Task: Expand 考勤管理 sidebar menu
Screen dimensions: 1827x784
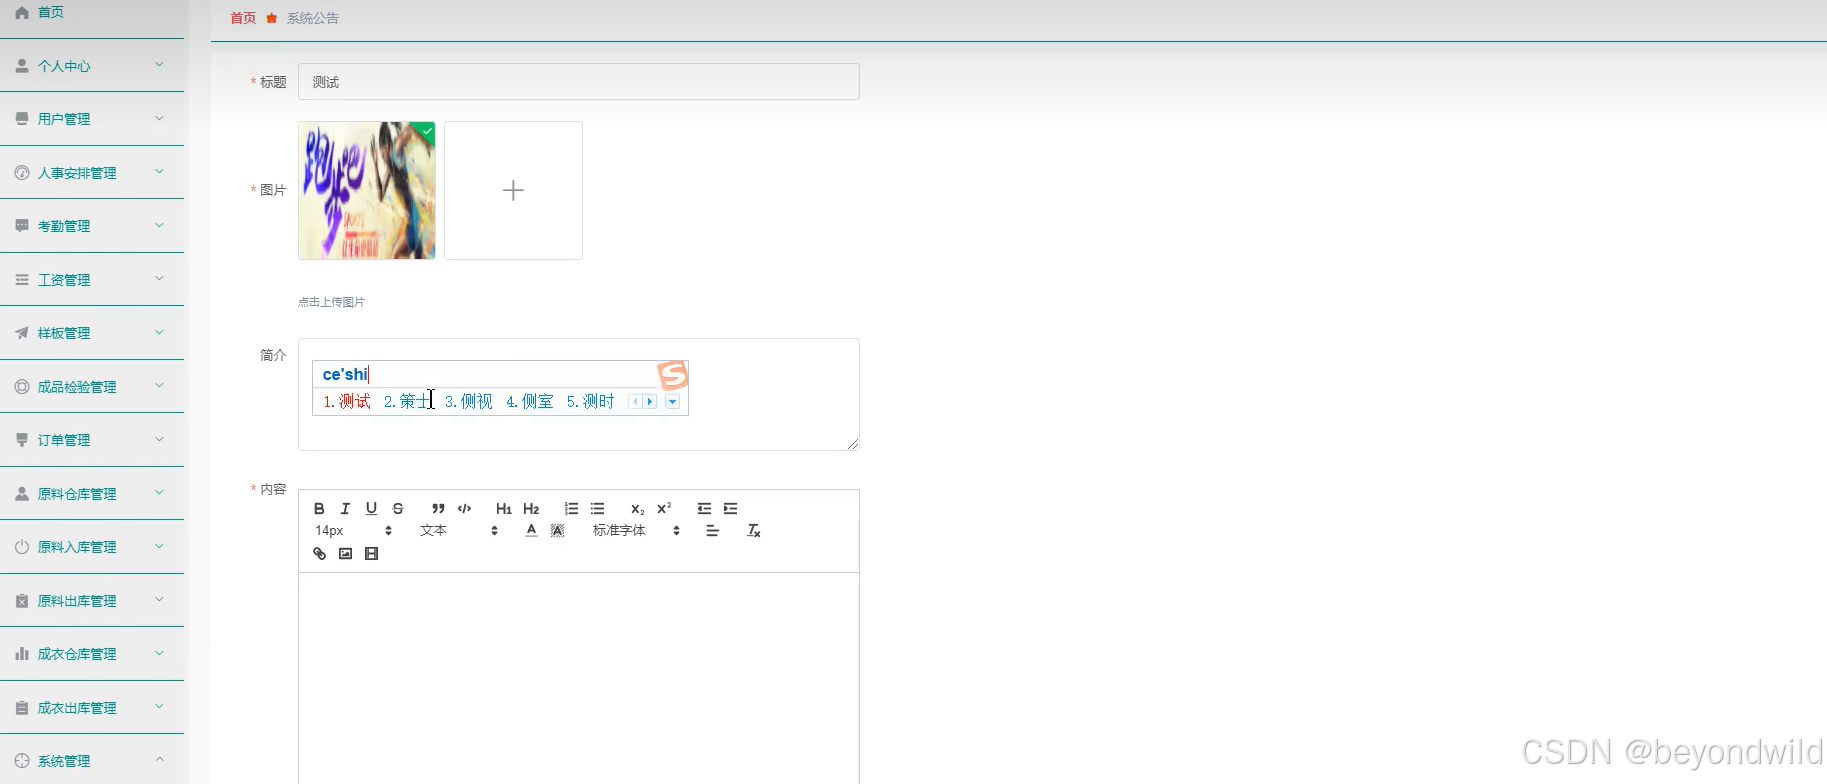Action: (92, 226)
